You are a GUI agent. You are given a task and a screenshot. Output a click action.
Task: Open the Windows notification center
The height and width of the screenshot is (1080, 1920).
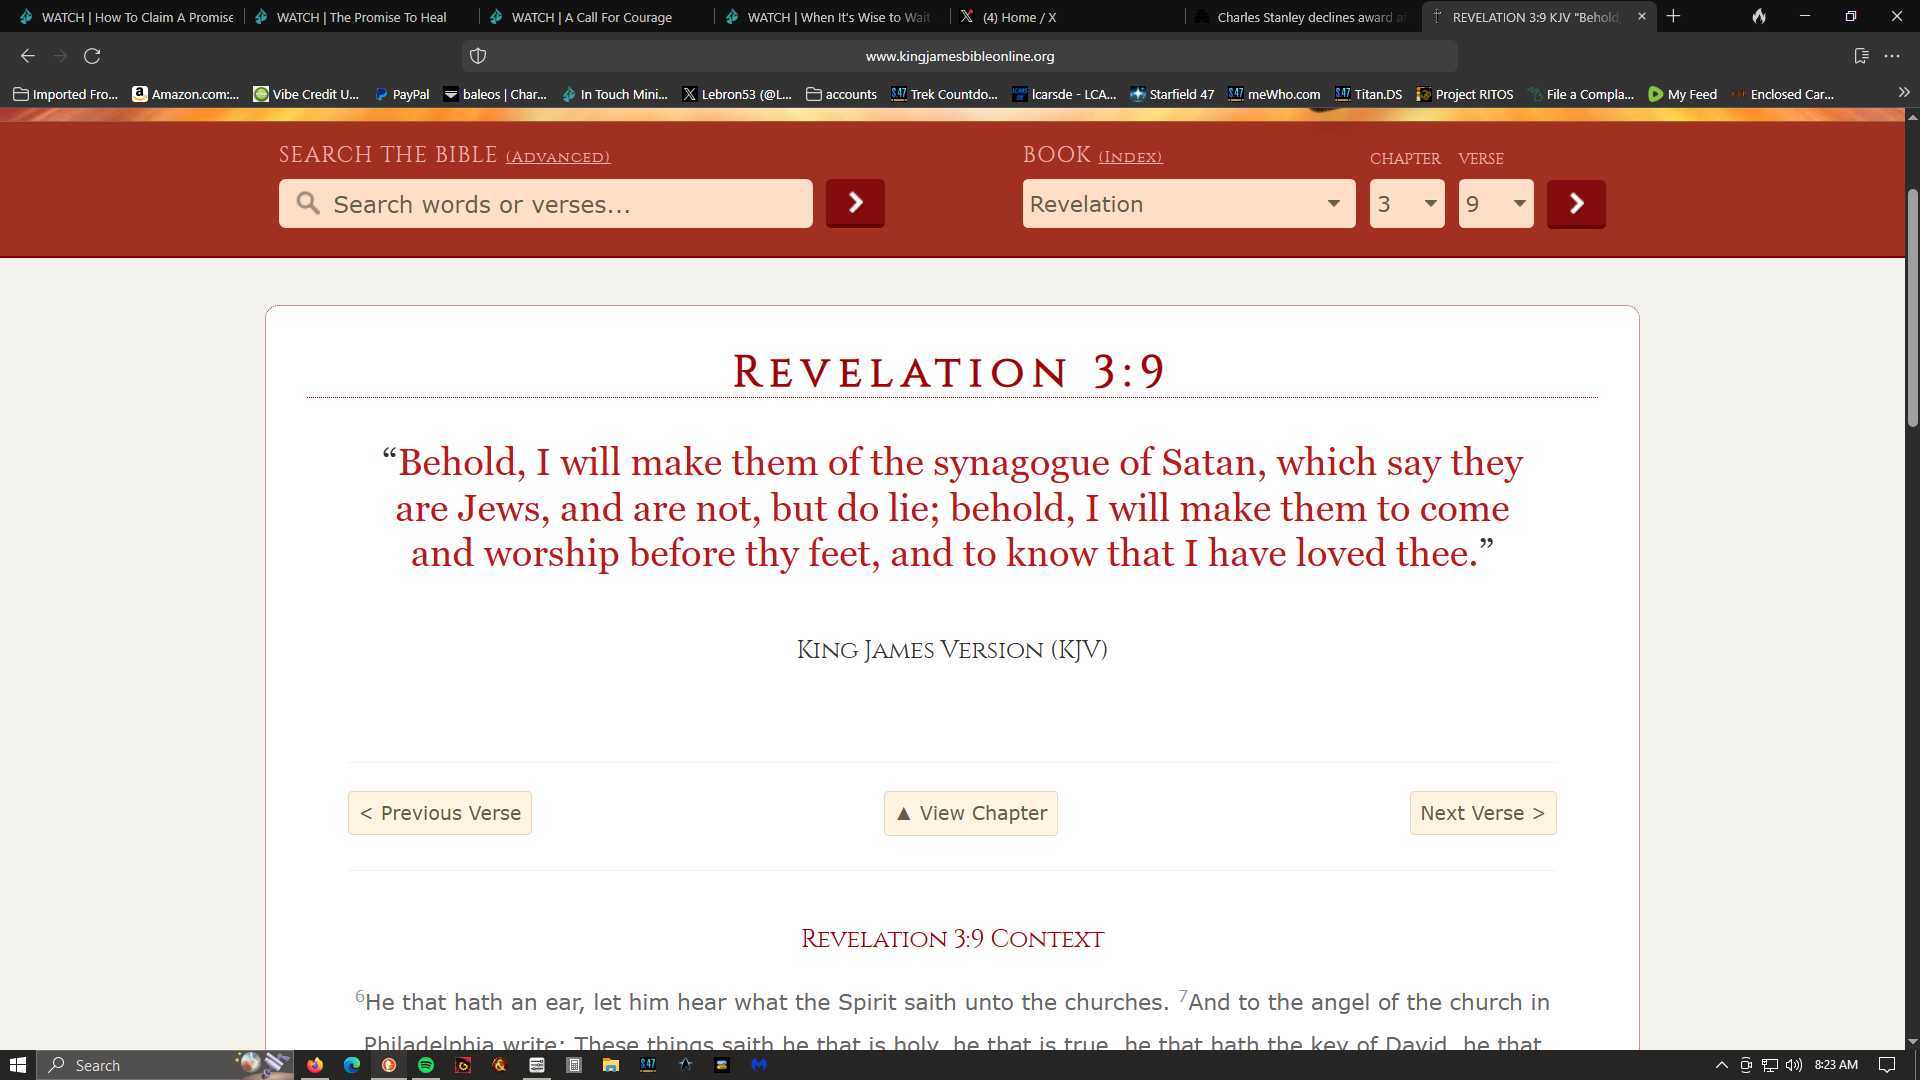click(1887, 1065)
